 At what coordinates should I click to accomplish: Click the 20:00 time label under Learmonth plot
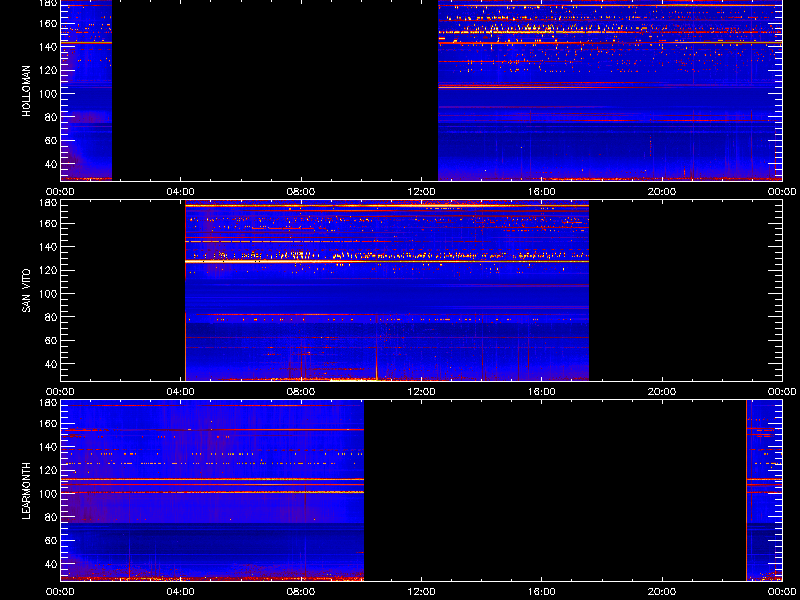click(662, 592)
